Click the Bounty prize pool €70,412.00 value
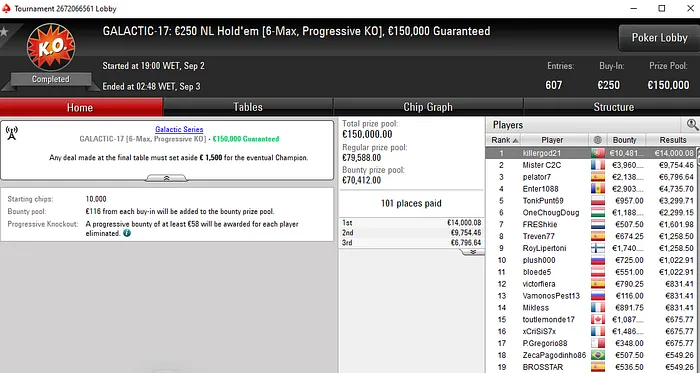The height and width of the screenshot is (373, 700). (362, 180)
